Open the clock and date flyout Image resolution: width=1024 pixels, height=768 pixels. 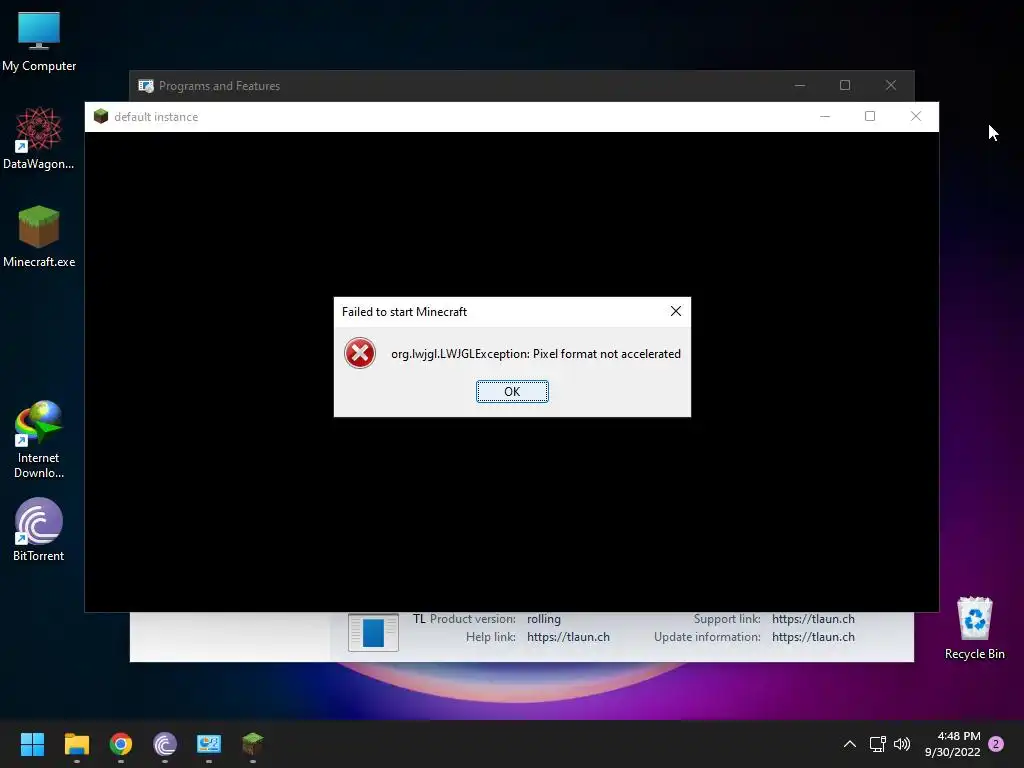pyautogui.click(x=953, y=744)
